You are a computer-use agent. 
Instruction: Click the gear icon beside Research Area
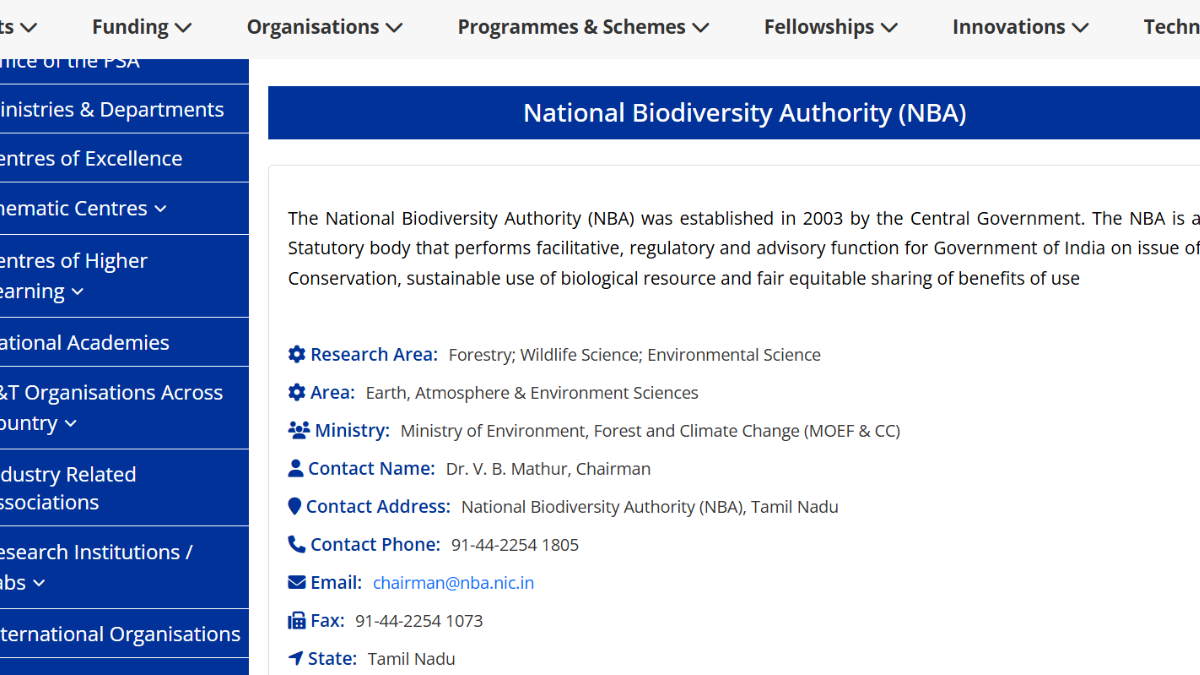coord(297,354)
